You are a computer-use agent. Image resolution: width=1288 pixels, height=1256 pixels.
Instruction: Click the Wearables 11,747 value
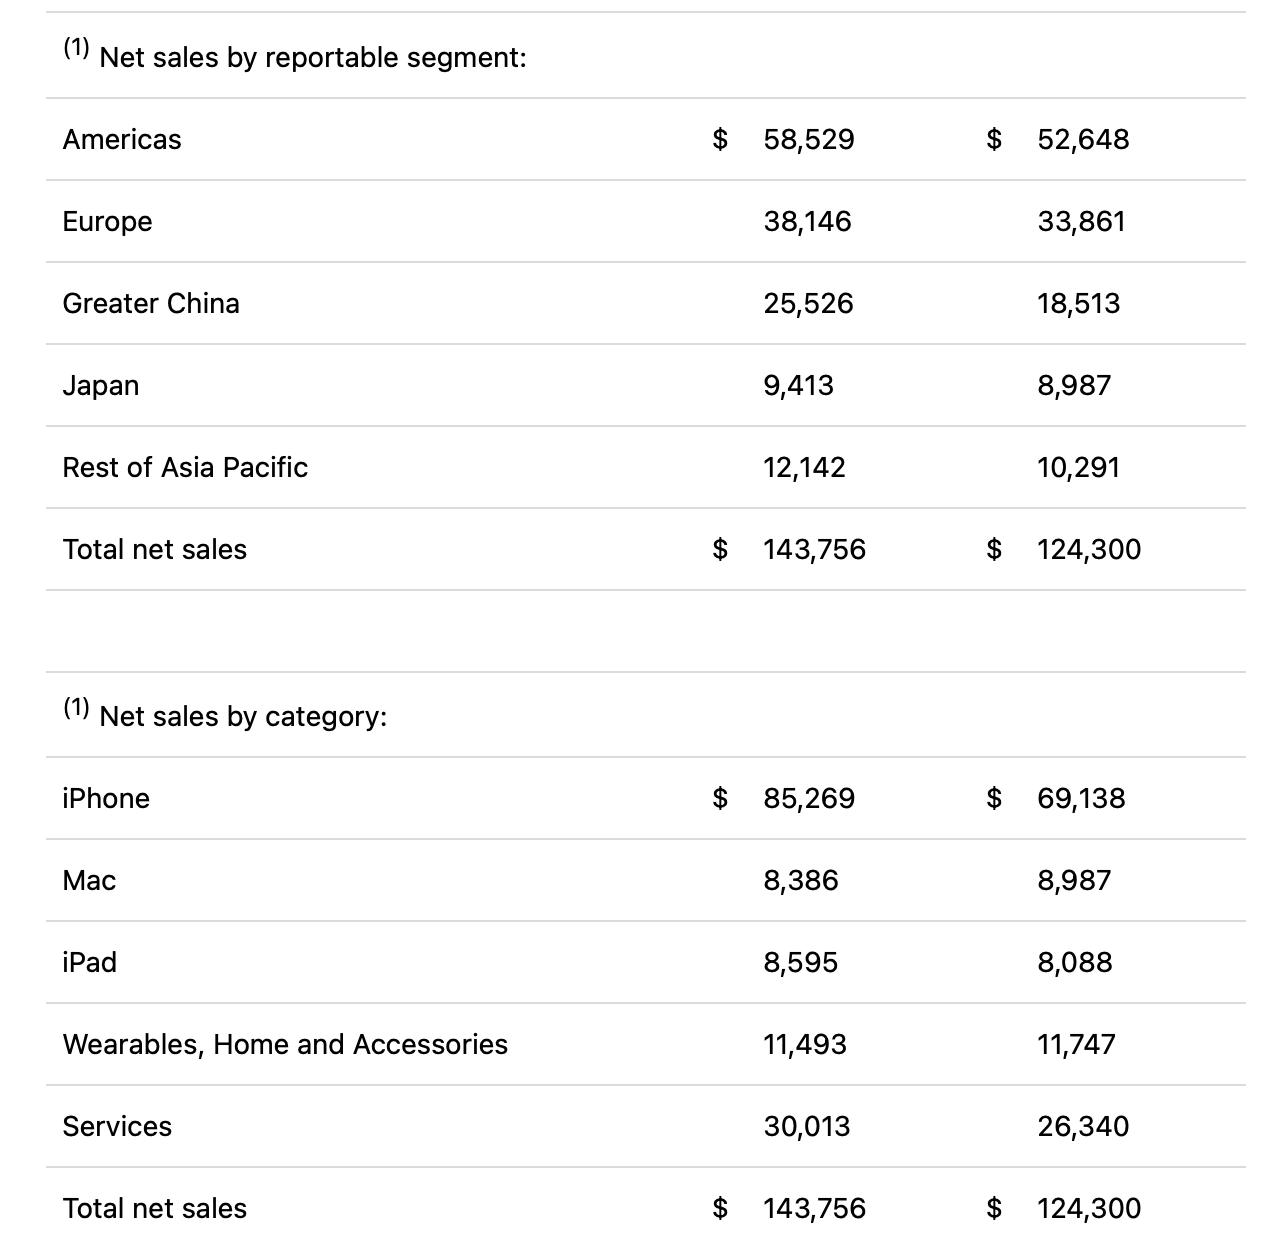pyautogui.click(x=1076, y=1044)
